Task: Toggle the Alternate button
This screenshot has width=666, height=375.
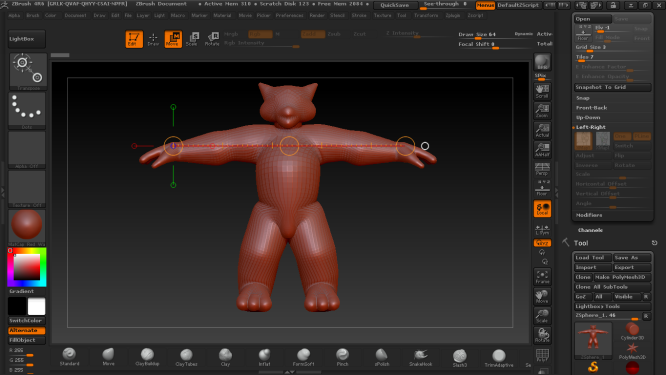Action: [x=27, y=330]
